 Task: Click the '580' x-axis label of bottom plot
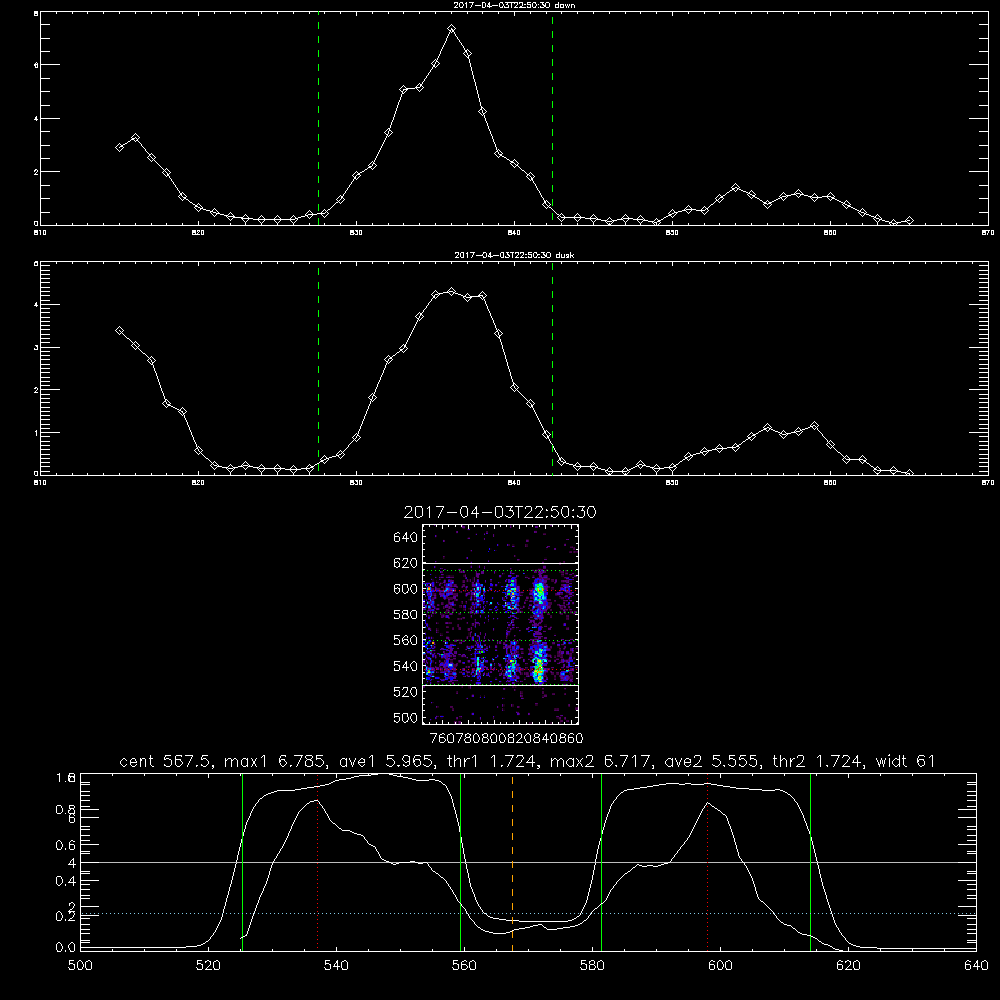[592, 966]
